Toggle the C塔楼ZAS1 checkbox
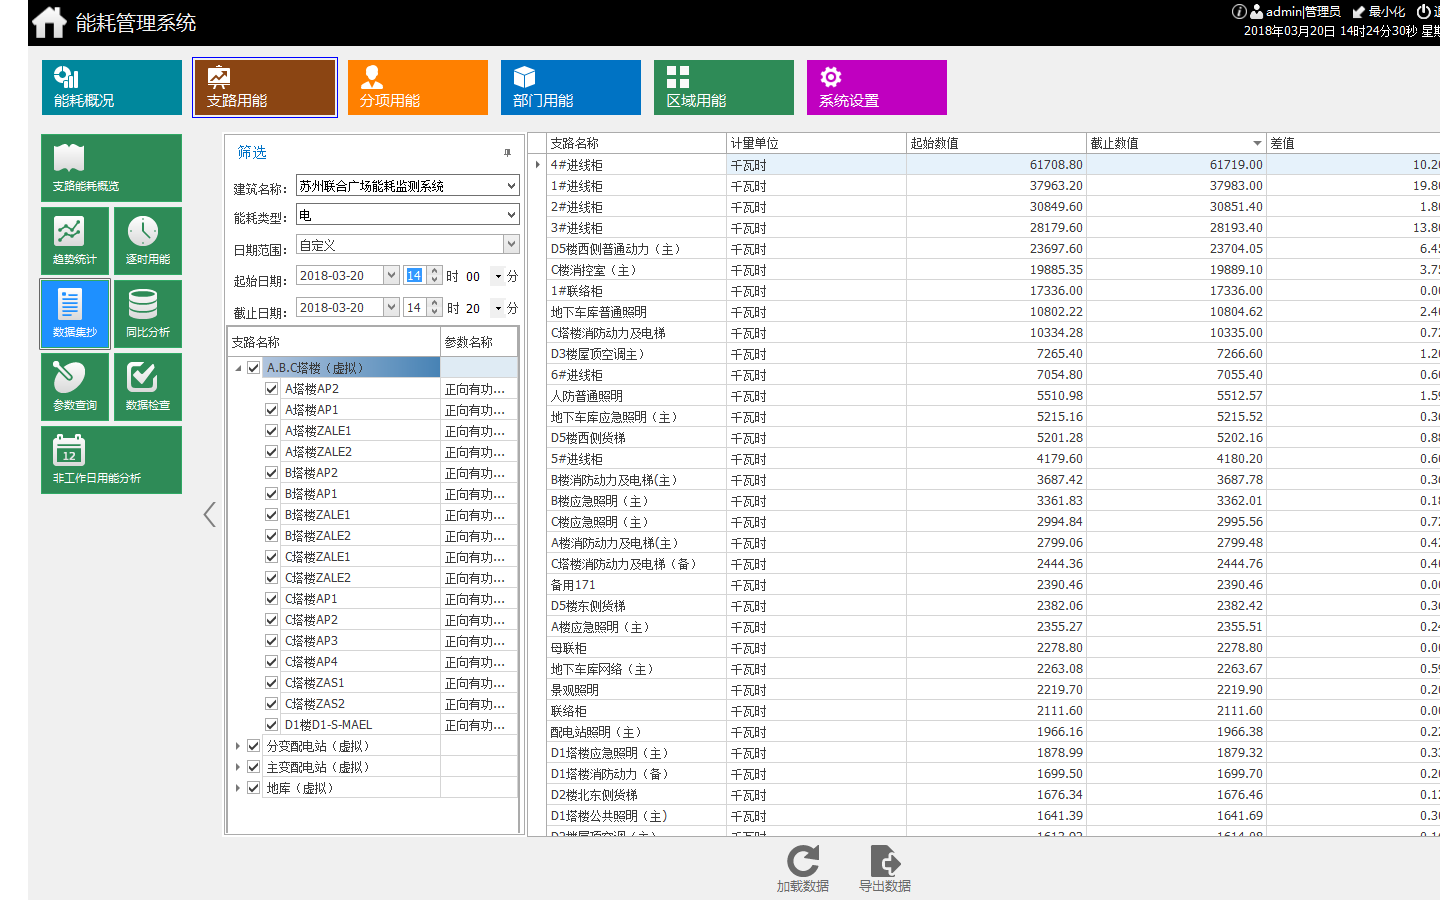1440x900 pixels. tap(271, 683)
